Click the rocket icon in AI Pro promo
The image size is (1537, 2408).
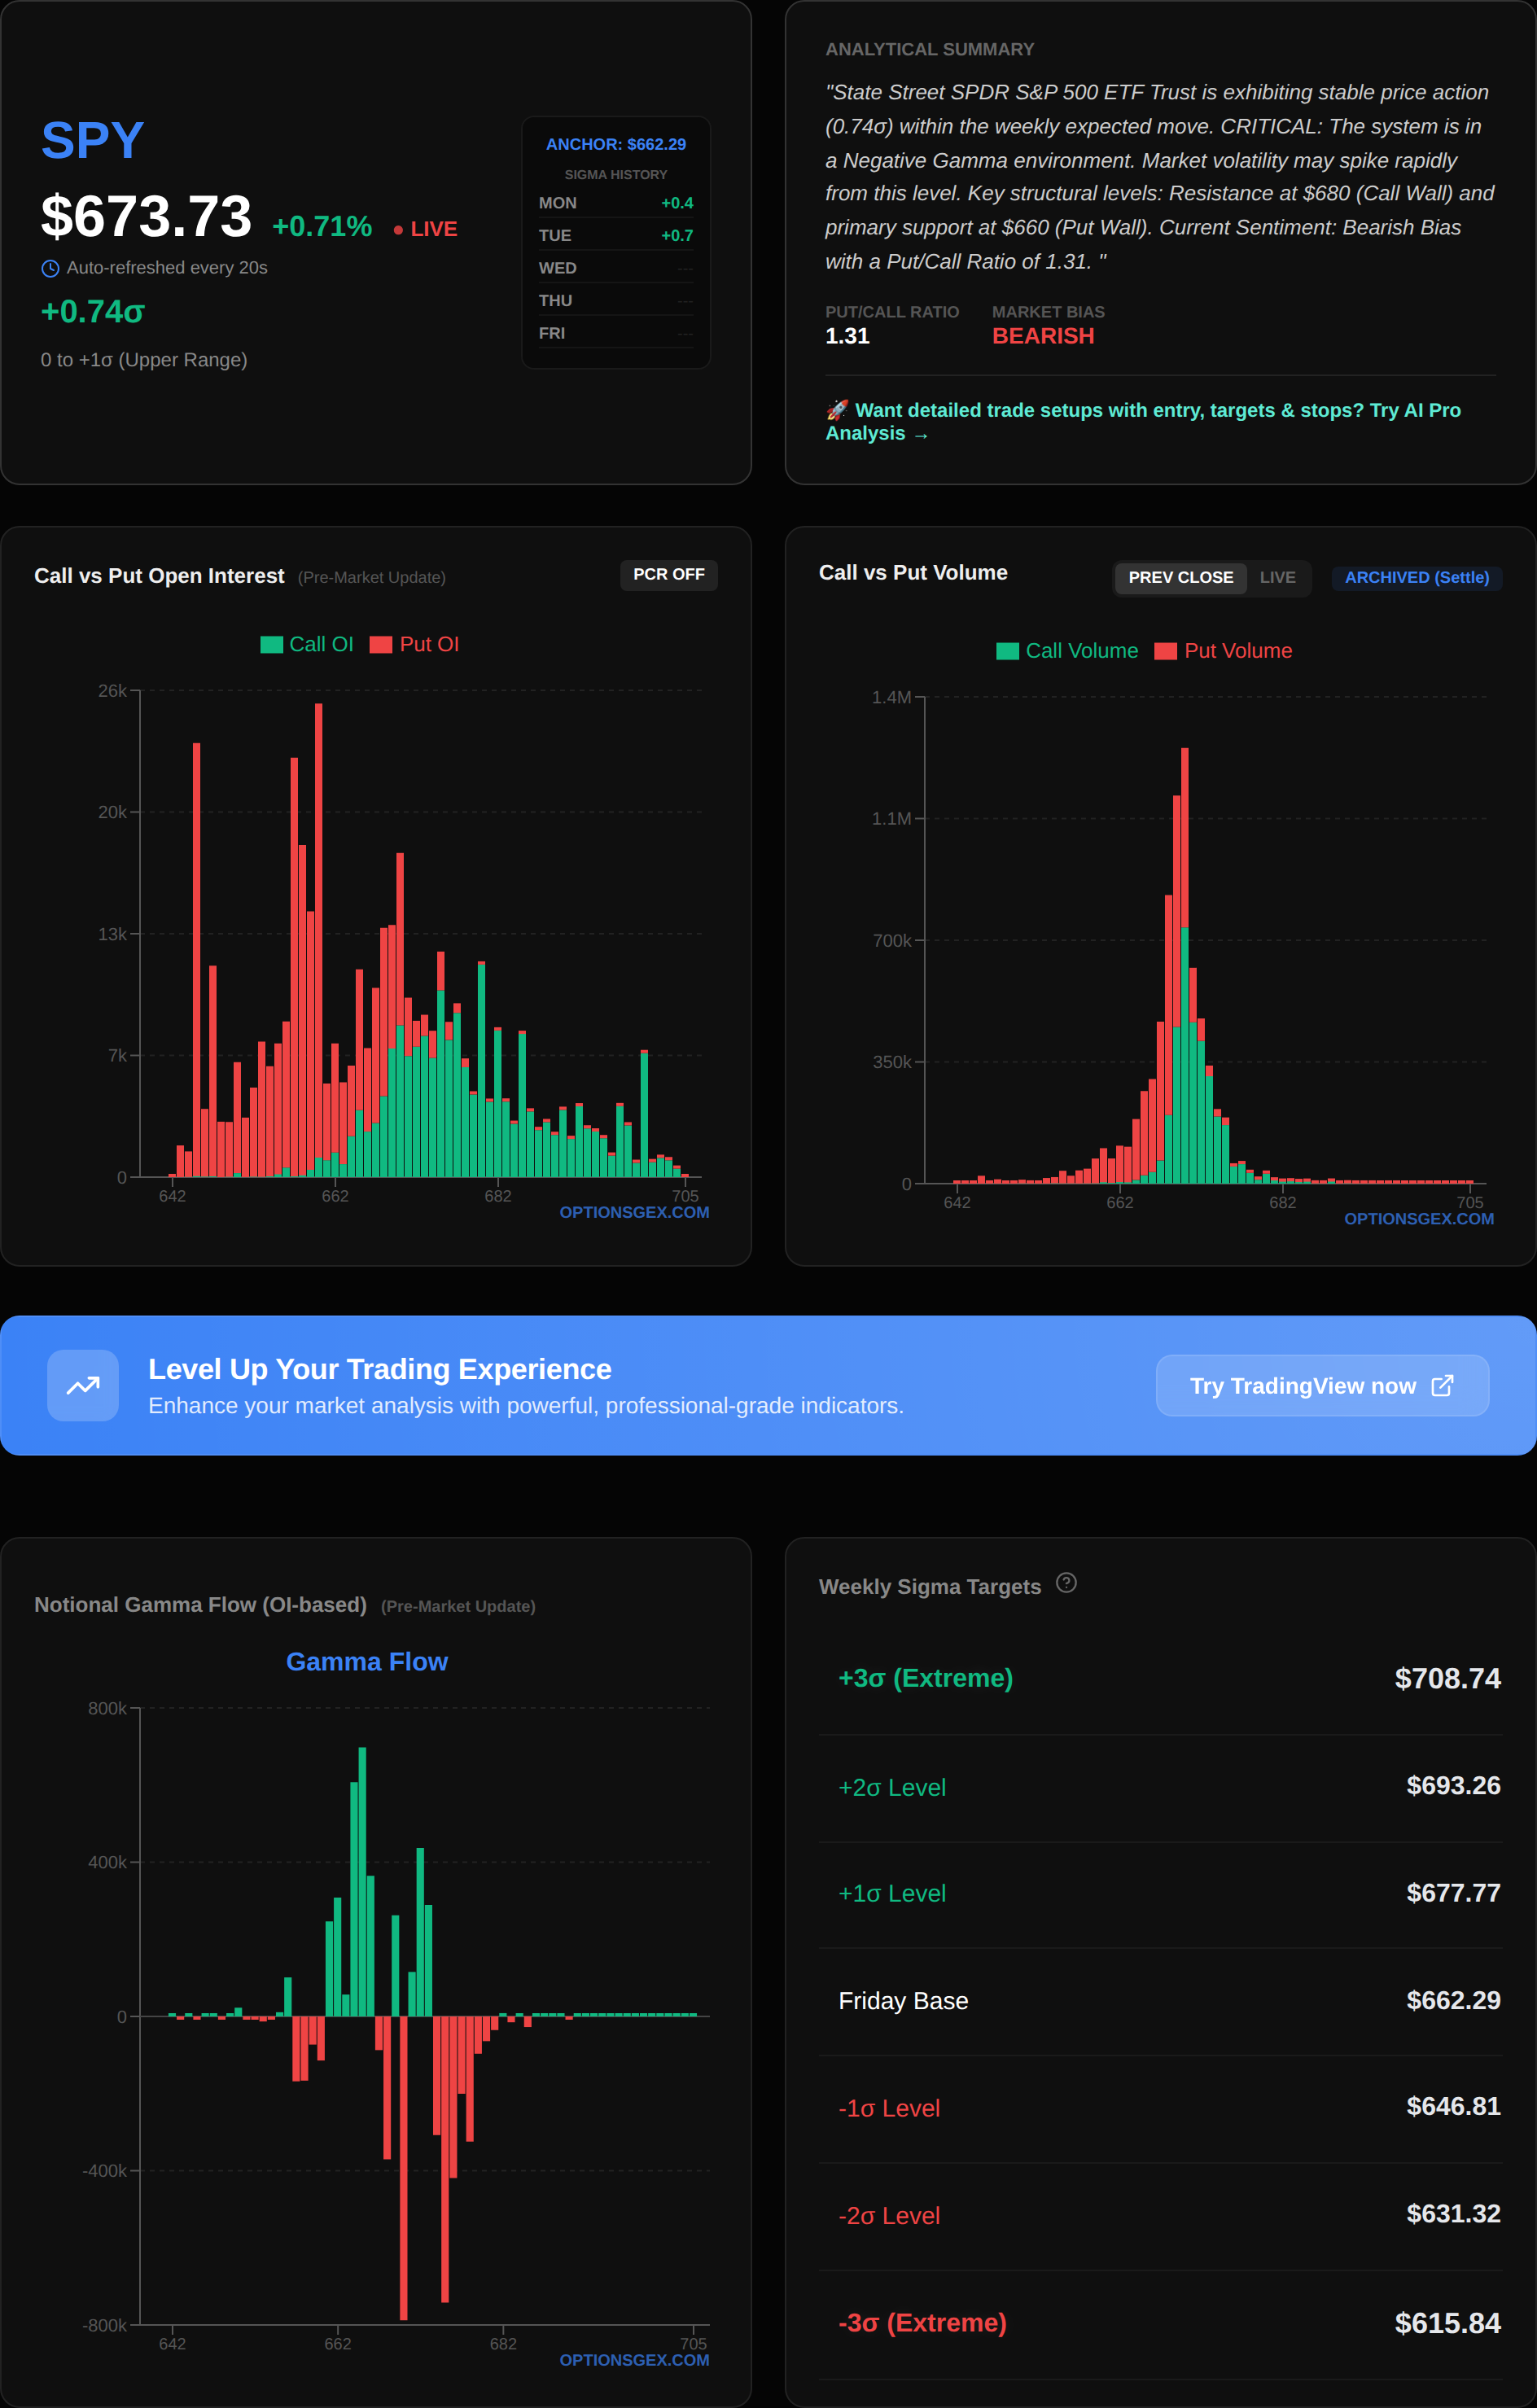click(x=837, y=410)
